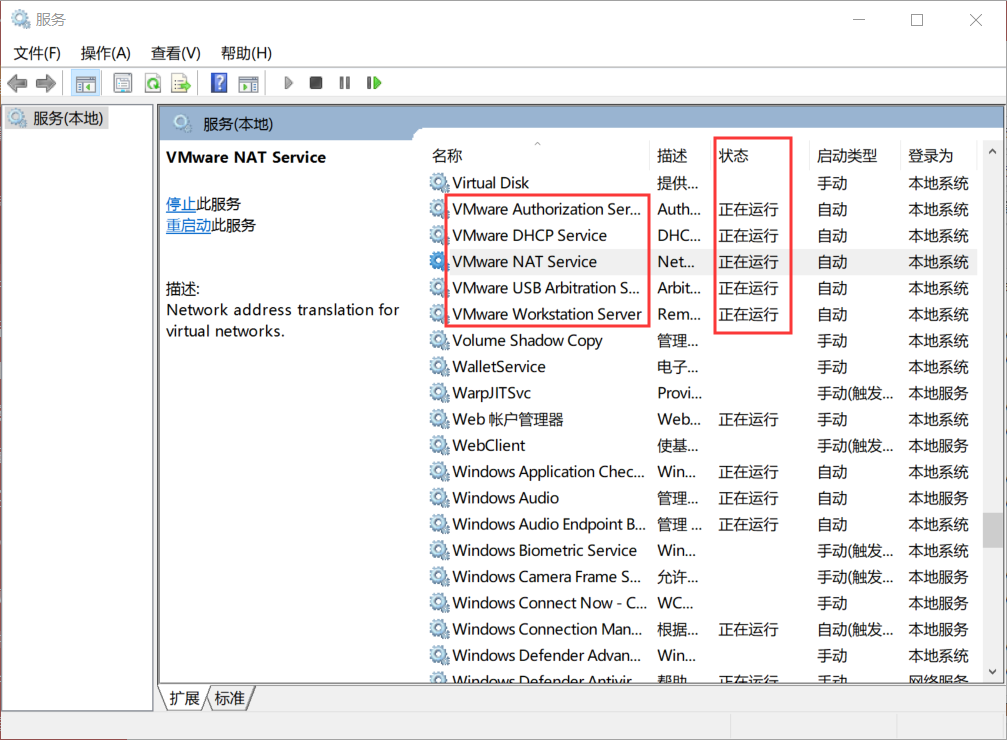
Task: Click the Stop Service square icon
Action: pos(315,83)
